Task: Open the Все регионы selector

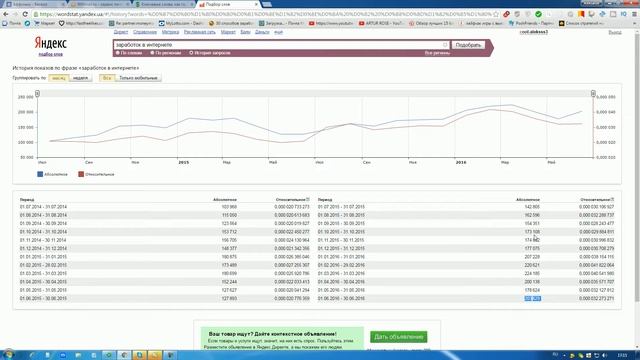Action: [437, 53]
